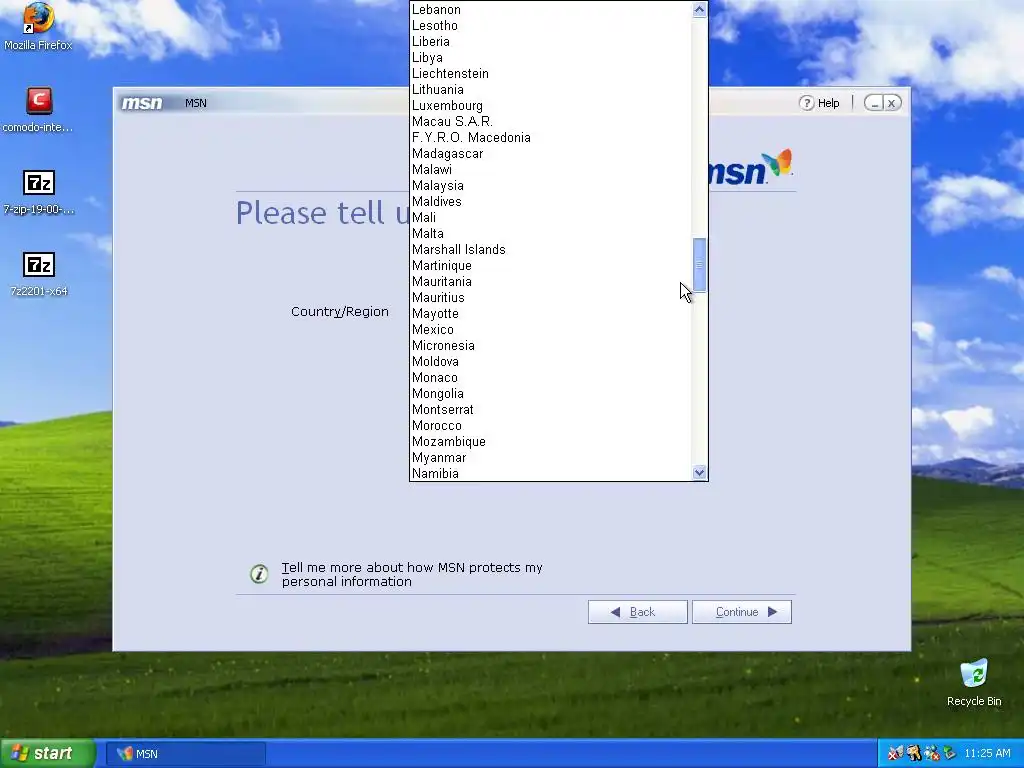Image resolution: width=1024 pixels, height=768 pixels.
Task: Choose Luxembourg in the list
Action: point(551,106)
